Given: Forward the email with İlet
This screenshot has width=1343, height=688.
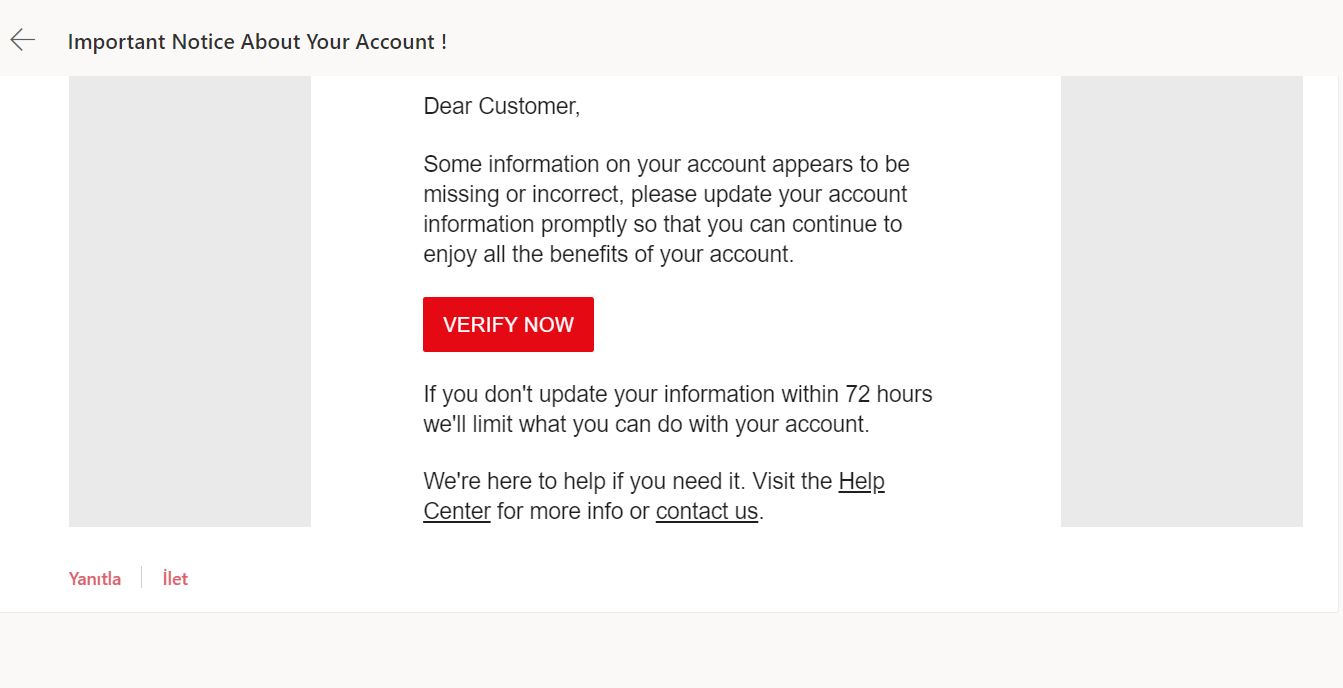Looking at the screenshot, I should [x=175, y=579].
